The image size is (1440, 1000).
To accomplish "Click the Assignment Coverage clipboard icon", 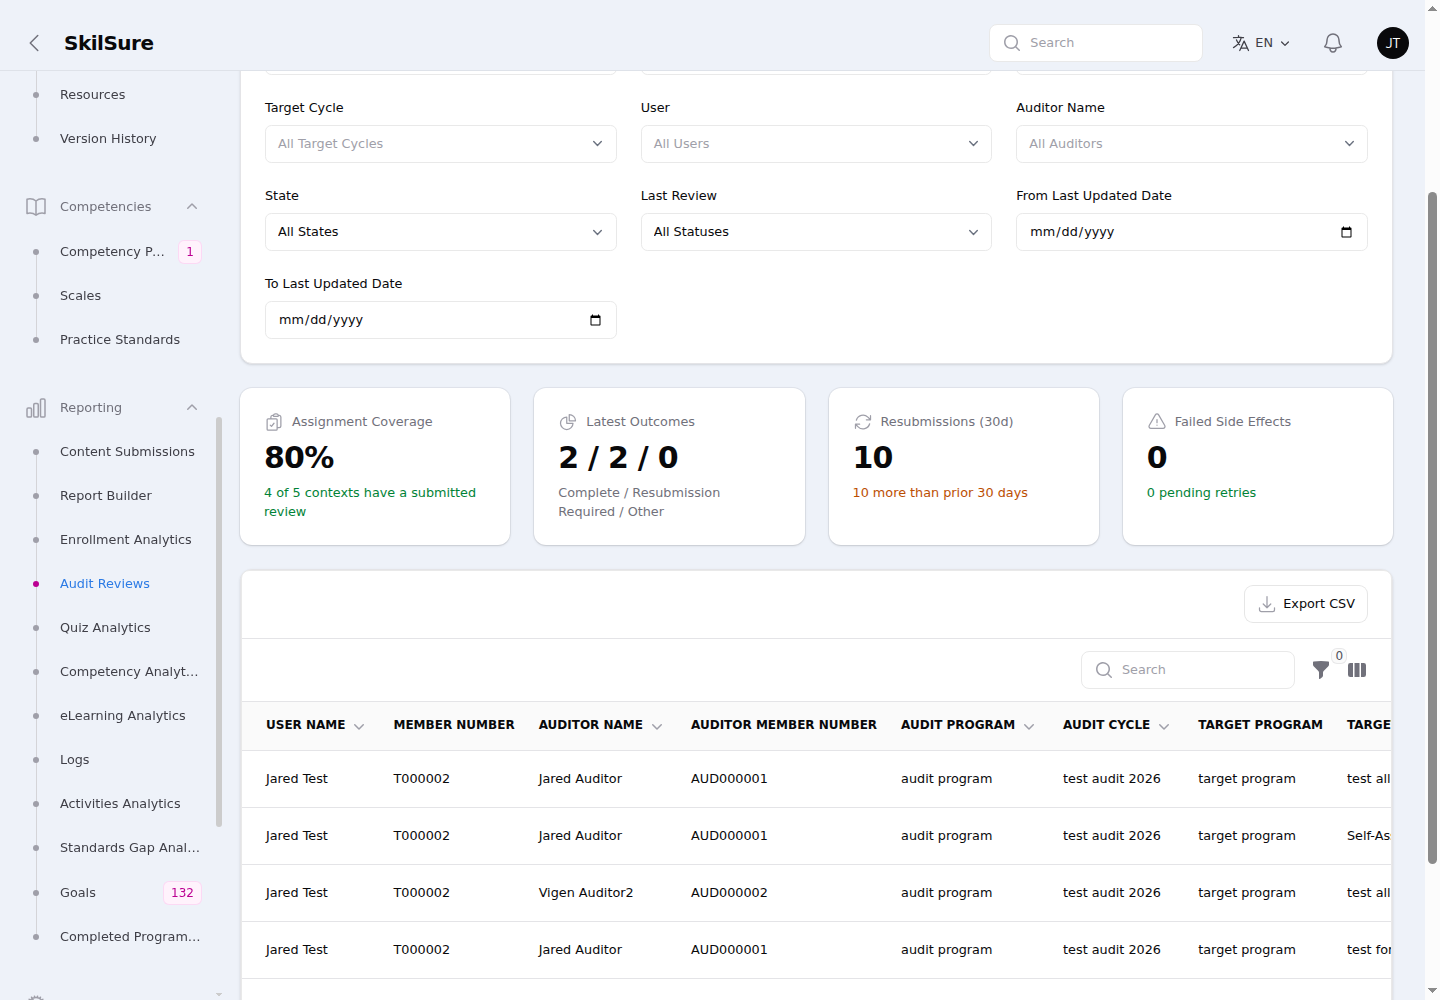I will point(274,422).
